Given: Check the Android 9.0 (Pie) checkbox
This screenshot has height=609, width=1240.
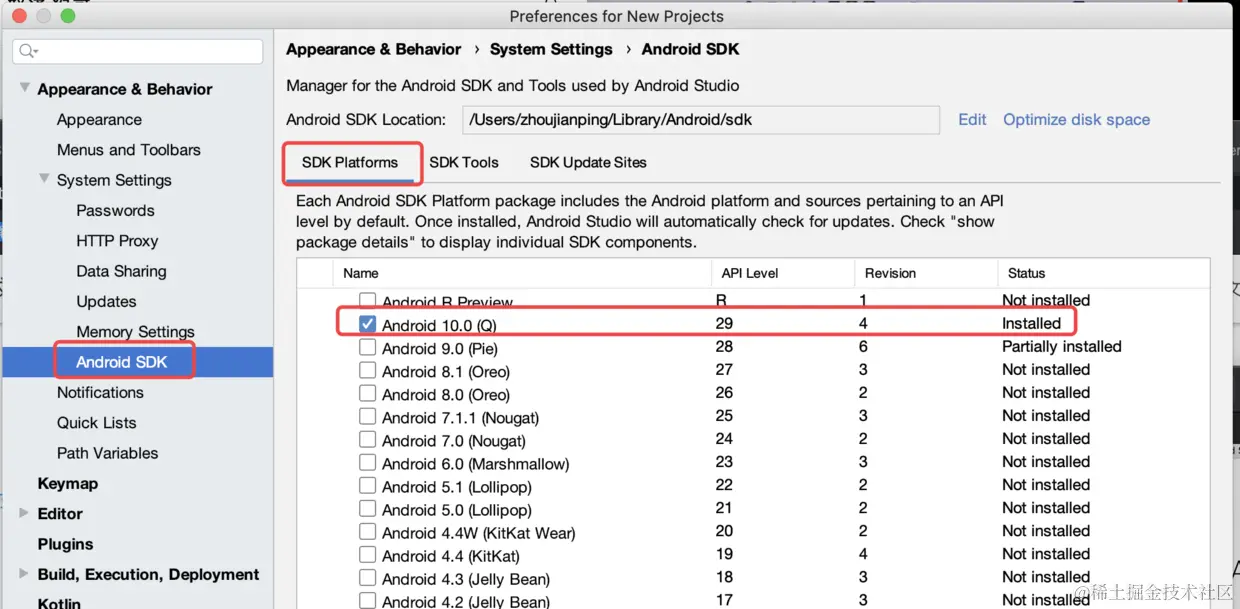Looking at the screenshot, I should (367, 347).
